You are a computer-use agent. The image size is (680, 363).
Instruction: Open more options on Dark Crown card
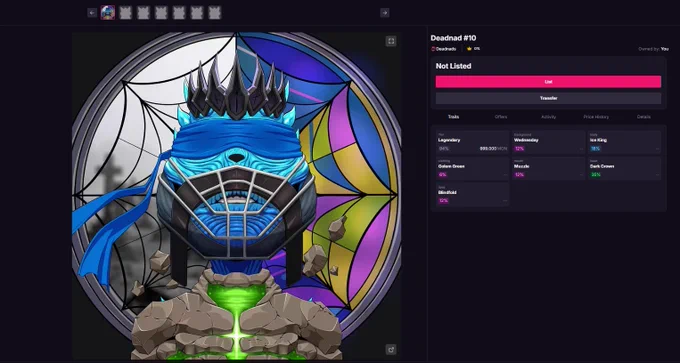pos(657,175)
